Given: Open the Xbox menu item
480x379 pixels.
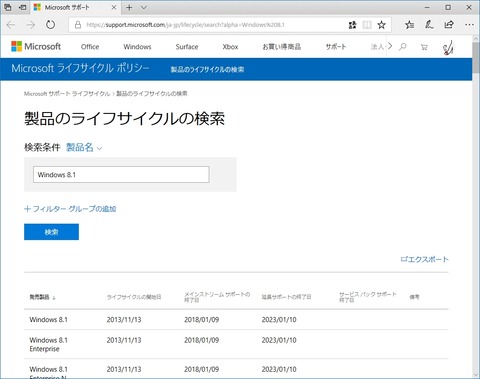Looking at the screenshot, I should click(x=230, y=47).
